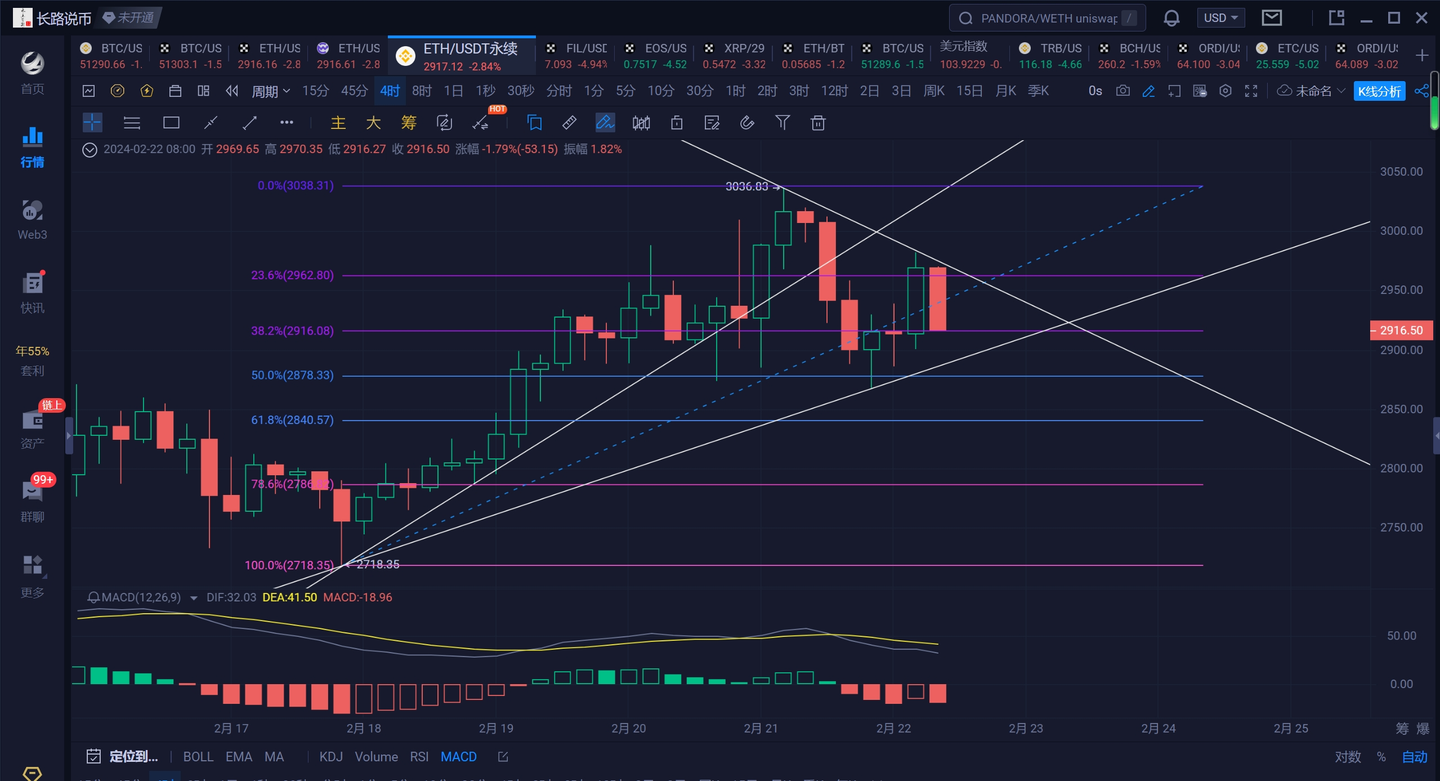Image resolution: width=1440 pixels, height=781 pixels.
Task: Expand the 周期 period dropdown
Action: point(270,91)
